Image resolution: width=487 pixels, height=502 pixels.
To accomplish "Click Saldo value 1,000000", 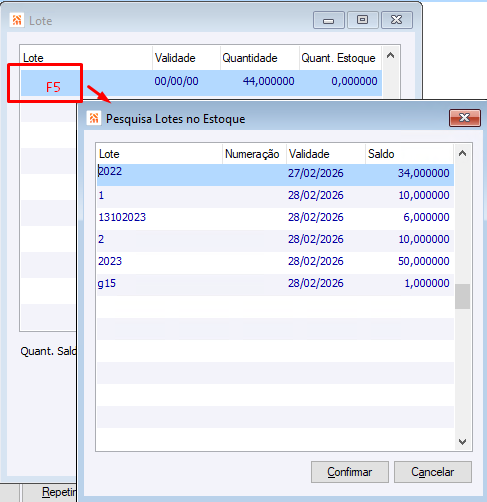I will coord(427,283).
